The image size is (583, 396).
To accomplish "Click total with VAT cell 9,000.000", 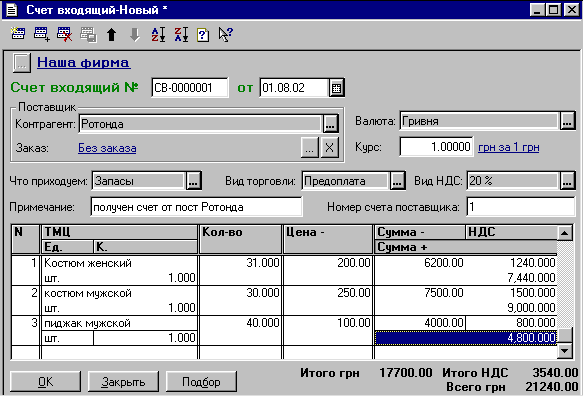I will point(466,308).
